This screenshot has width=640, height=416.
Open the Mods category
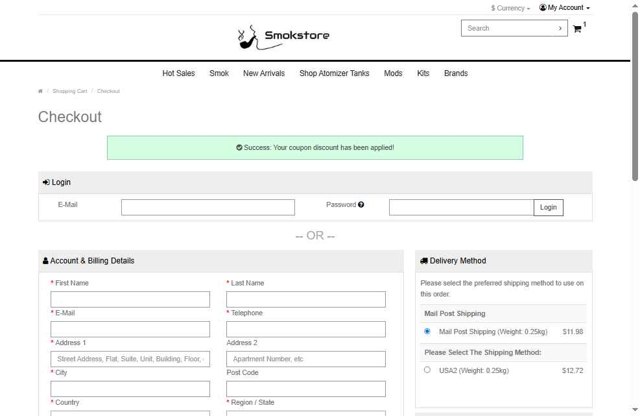coord(393,73)
